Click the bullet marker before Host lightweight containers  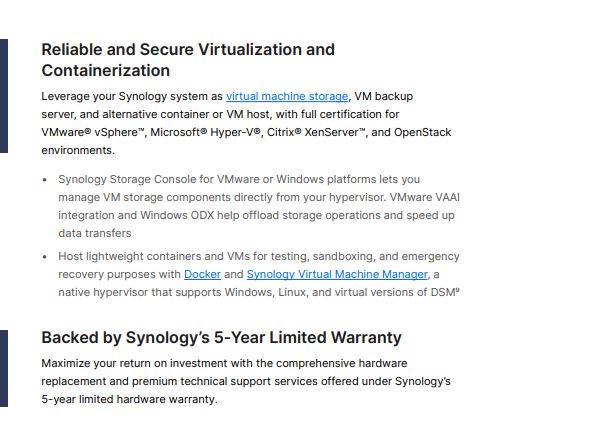[45, 257]
